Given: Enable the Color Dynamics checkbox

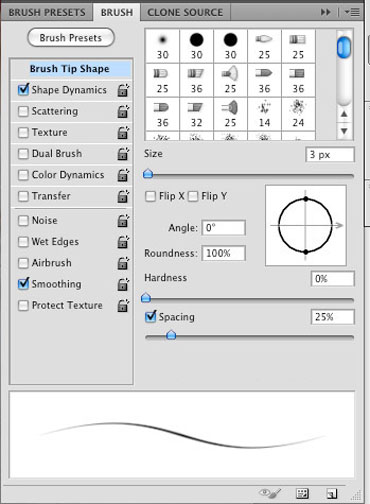Looking at the screenshot, I should pyautogui.click(x=23, y=175).
